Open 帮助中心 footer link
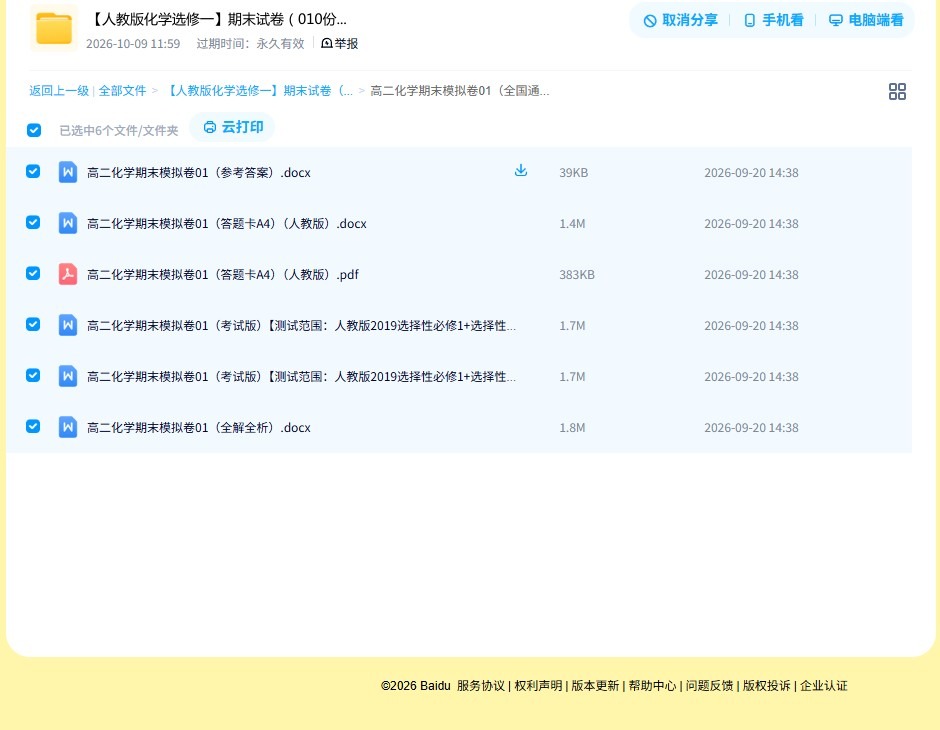The image size is (940, 730). coord(652,686)
